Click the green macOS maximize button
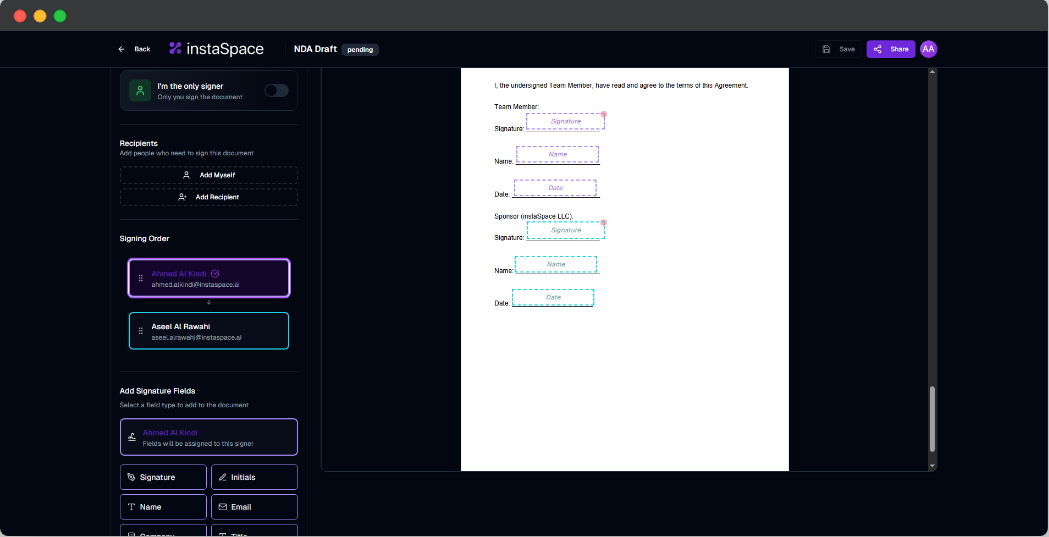This screenshot has width=1049, height=537. (60, 16)
